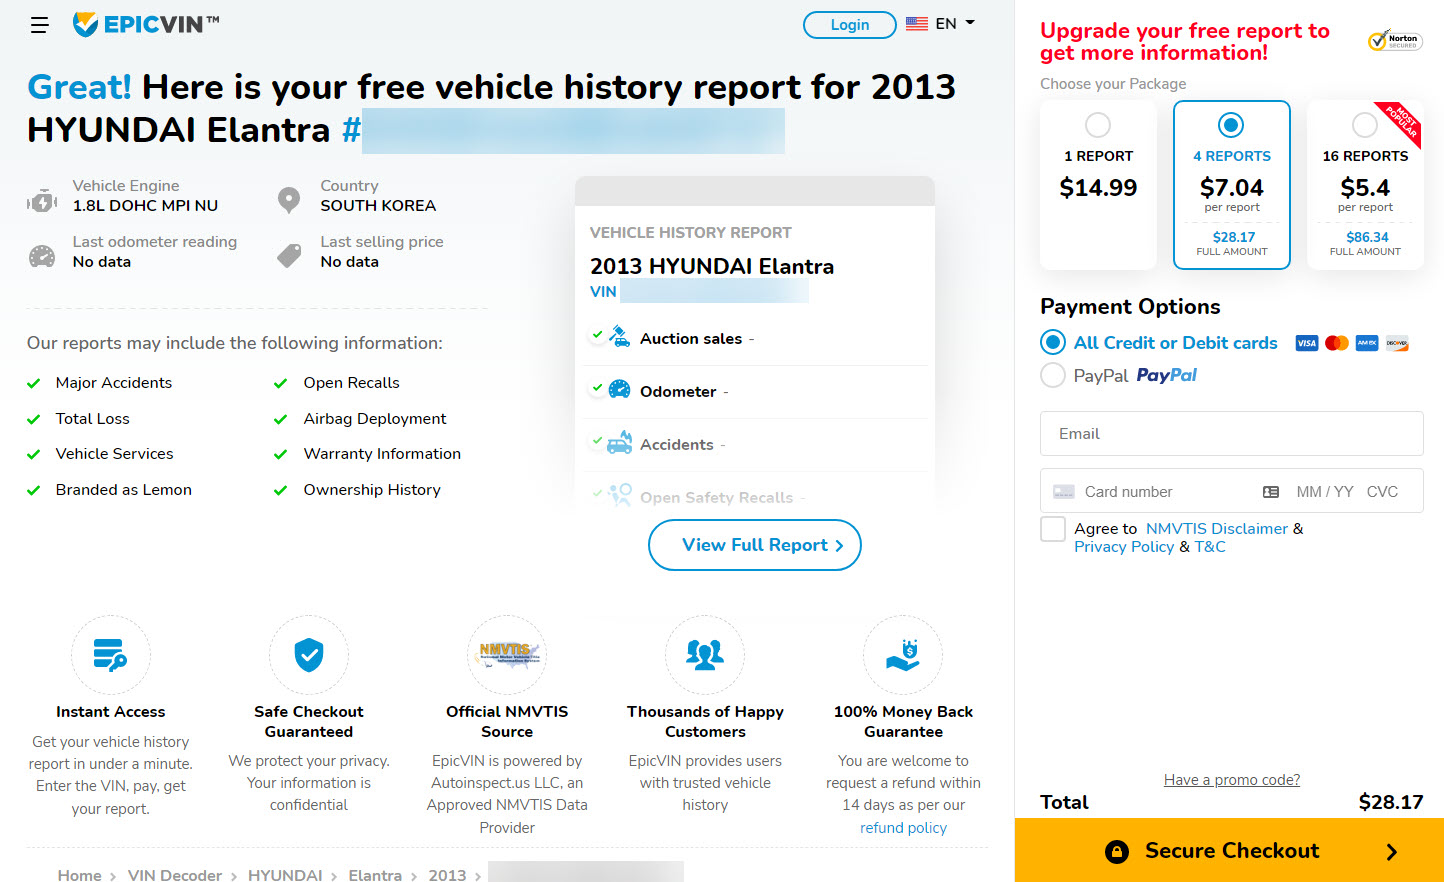
Task: Go to 2013 breadcrumb
Action: point(447,875)
